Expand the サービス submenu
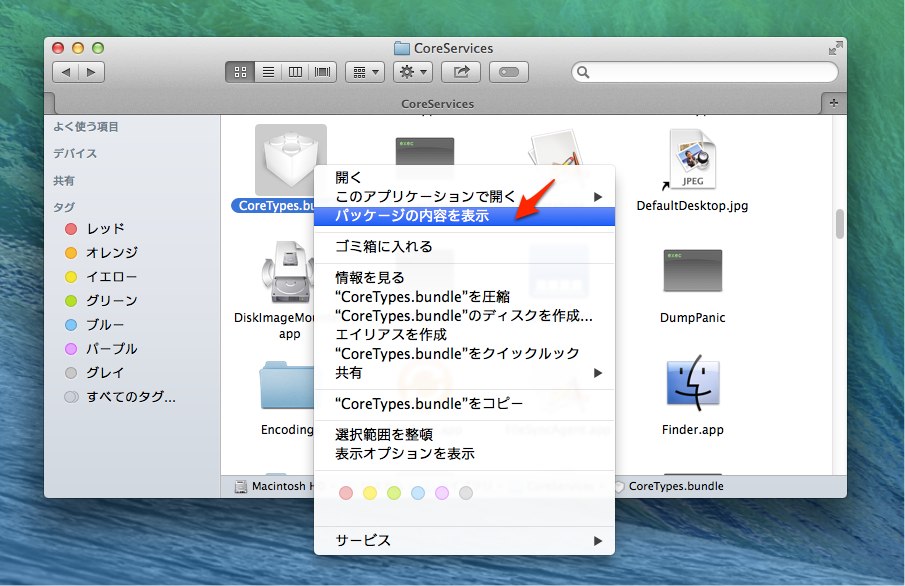The width and height of the screenshot is (905, 586). pos(464,540)
